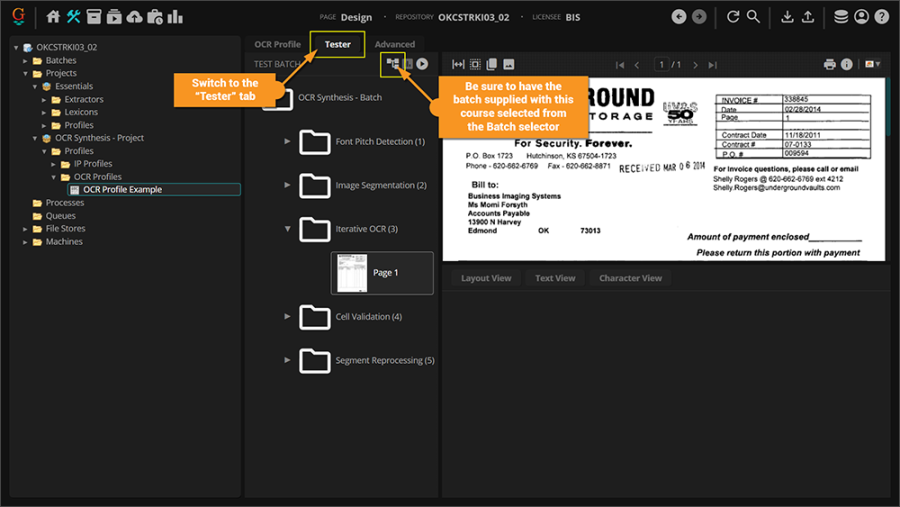
Task: Expand the IP Profiles folder
Action: coord(53,164)
